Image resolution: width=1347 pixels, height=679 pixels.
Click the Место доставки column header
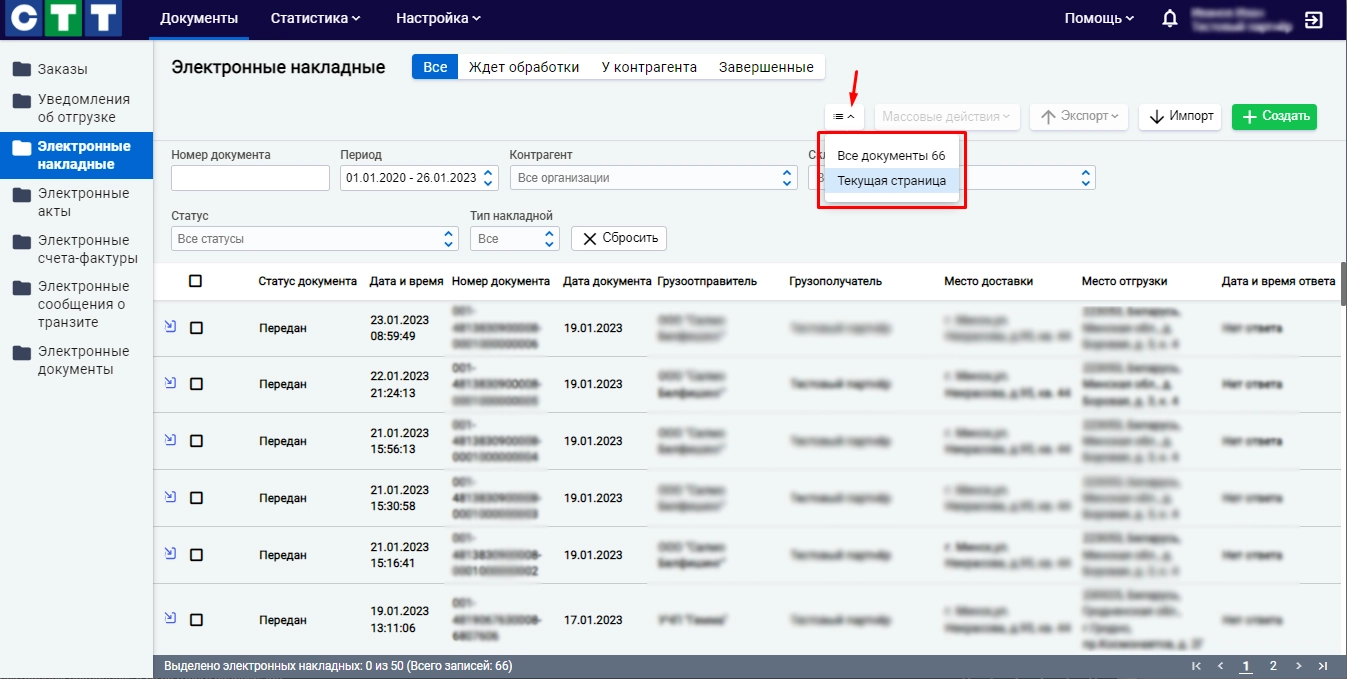988,282
